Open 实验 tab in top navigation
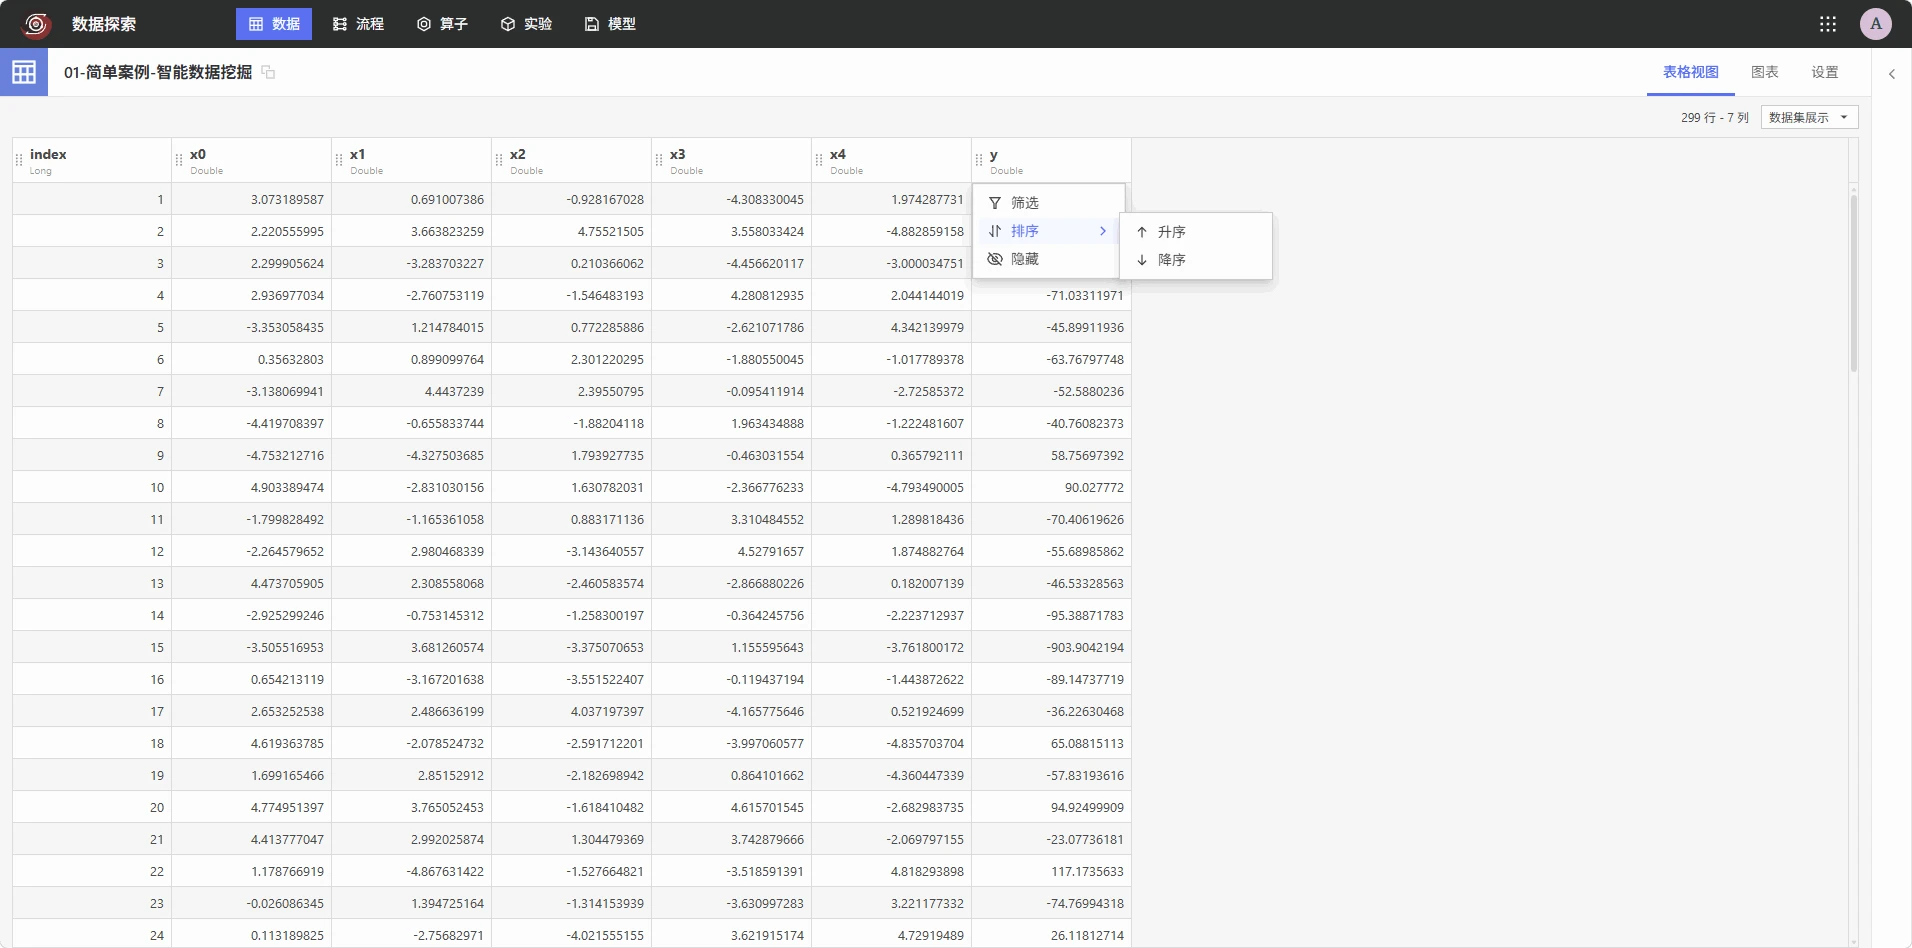The image size is (1912, 948). click(x=526, y=24)
